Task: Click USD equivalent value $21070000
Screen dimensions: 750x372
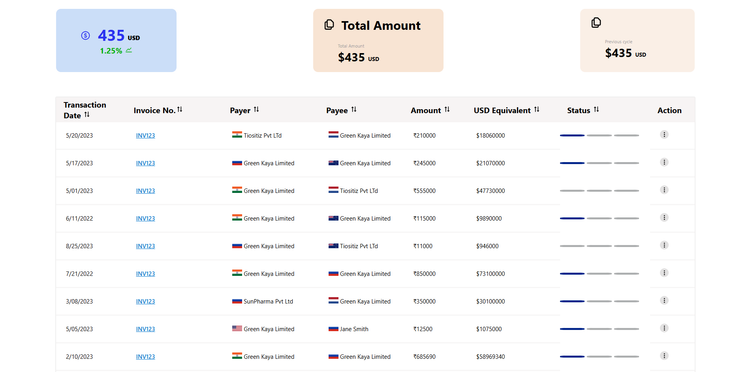Action: click(x=491, y=163)
